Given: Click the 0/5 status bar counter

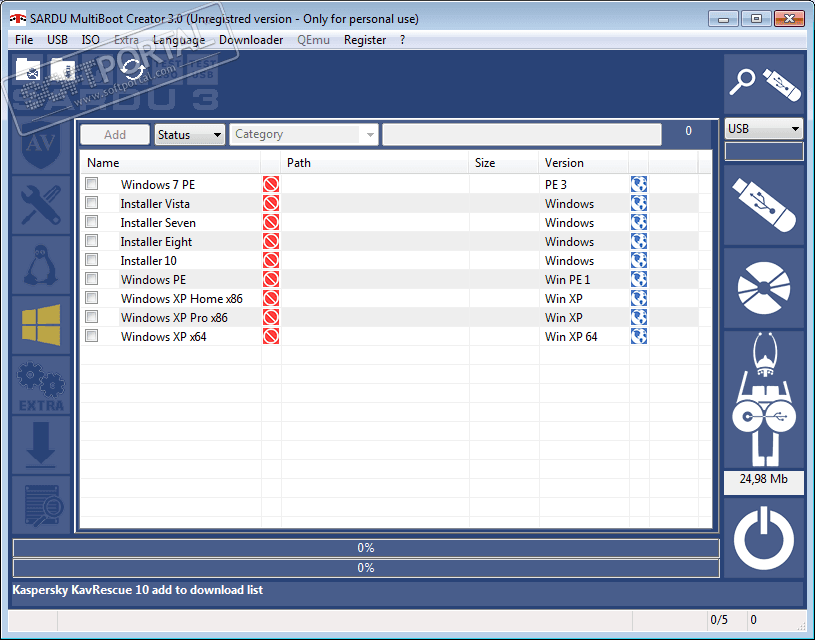Looking at the screenshot, I should pos(719,620).
